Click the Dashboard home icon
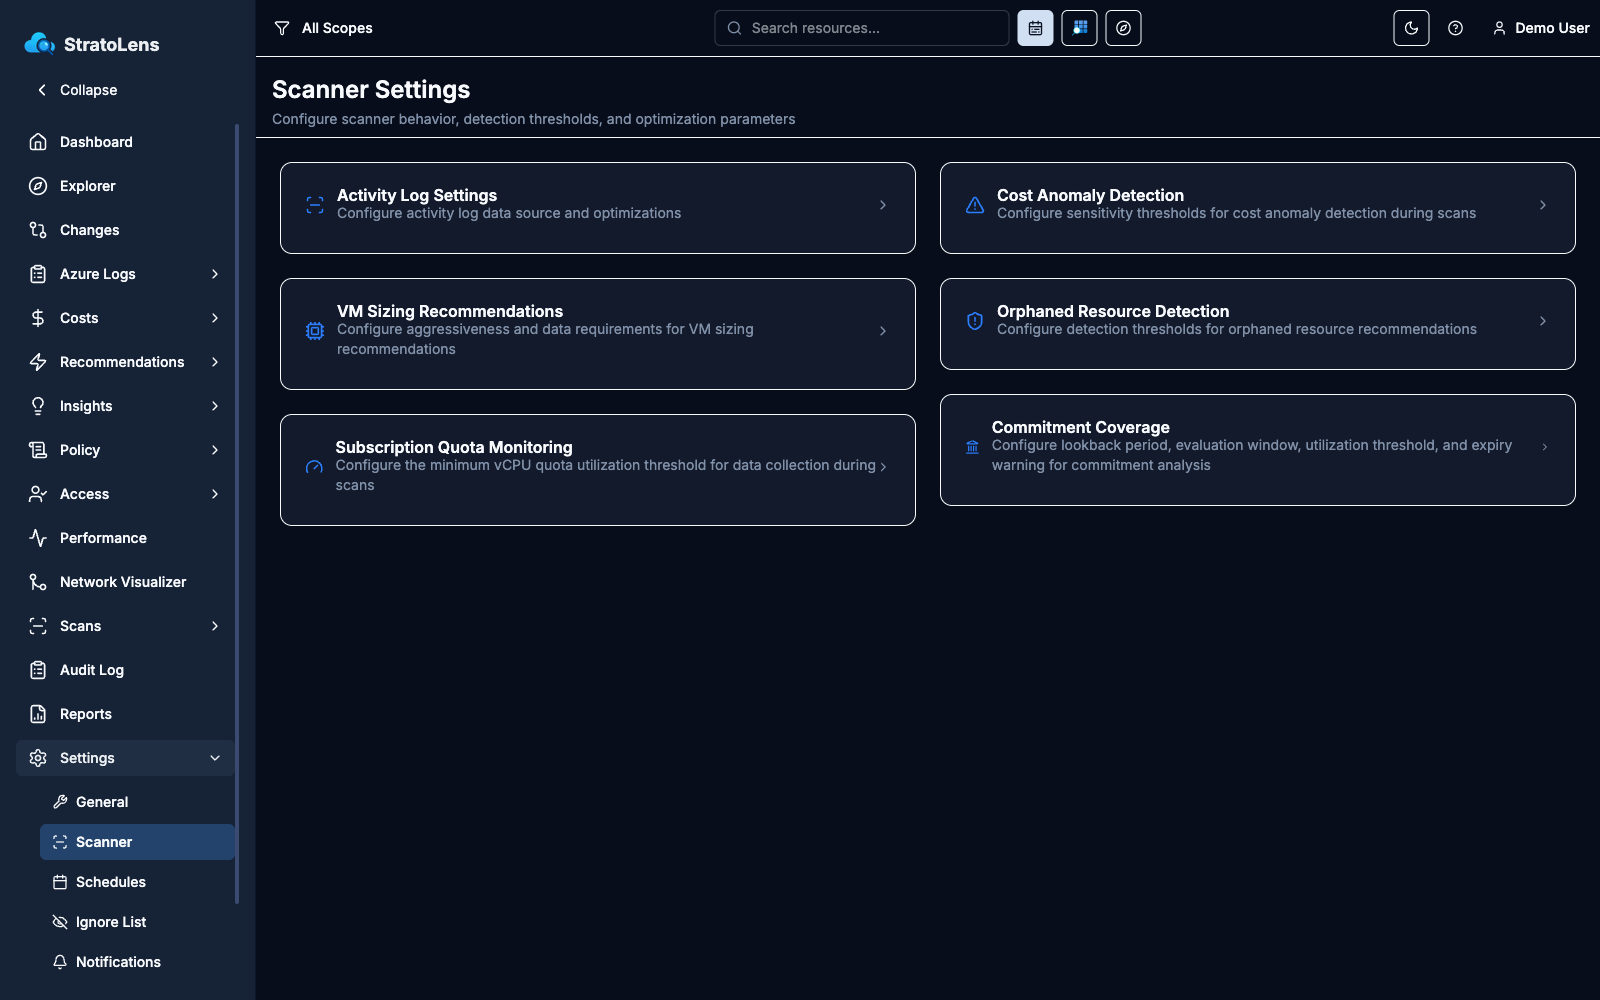 (38, 142)
